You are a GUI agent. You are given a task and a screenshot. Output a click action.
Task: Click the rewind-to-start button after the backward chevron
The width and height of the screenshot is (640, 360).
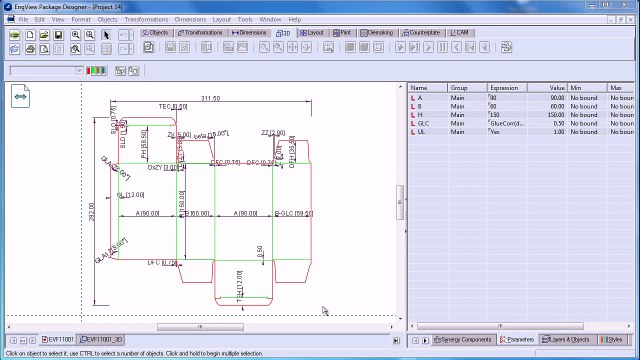[471, 47]
